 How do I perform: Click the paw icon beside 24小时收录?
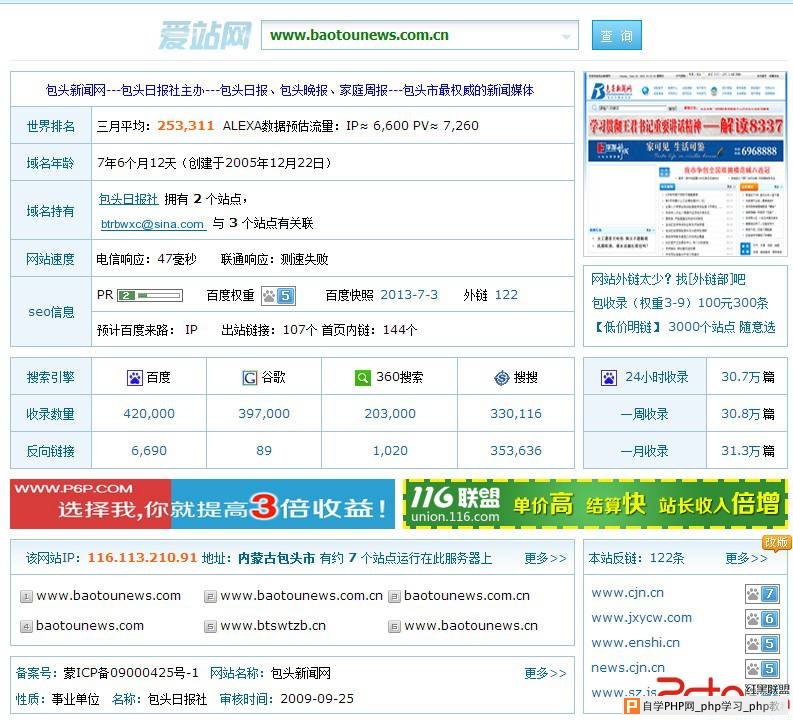point(609,378)
